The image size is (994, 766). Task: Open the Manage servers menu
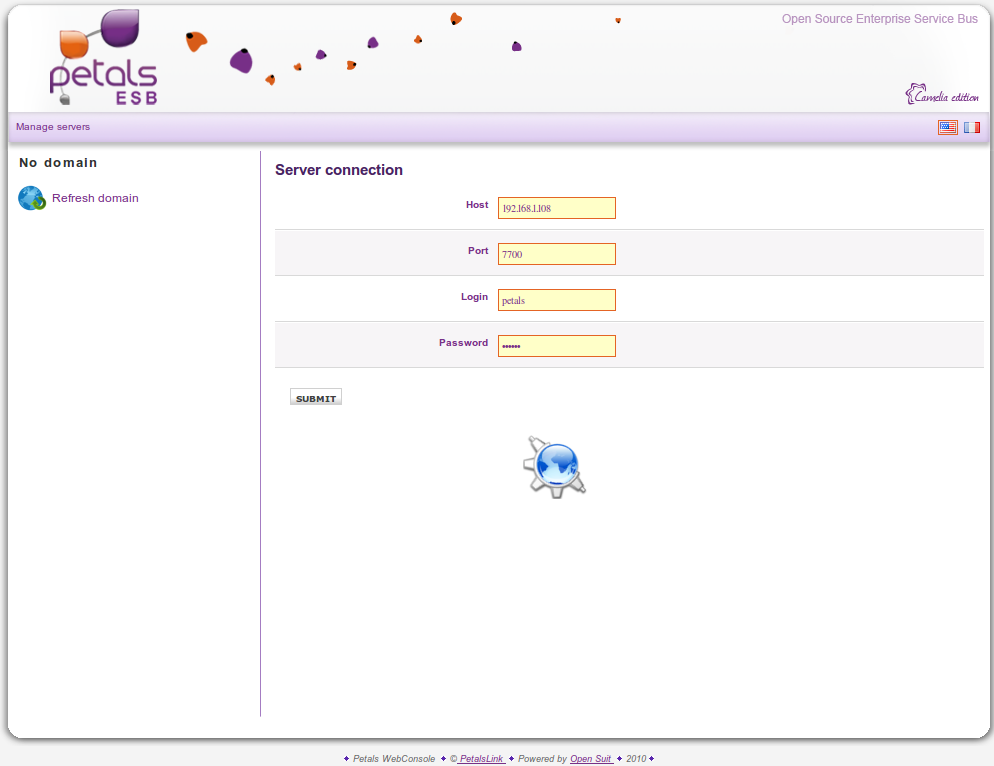click(x=53, y=127)
